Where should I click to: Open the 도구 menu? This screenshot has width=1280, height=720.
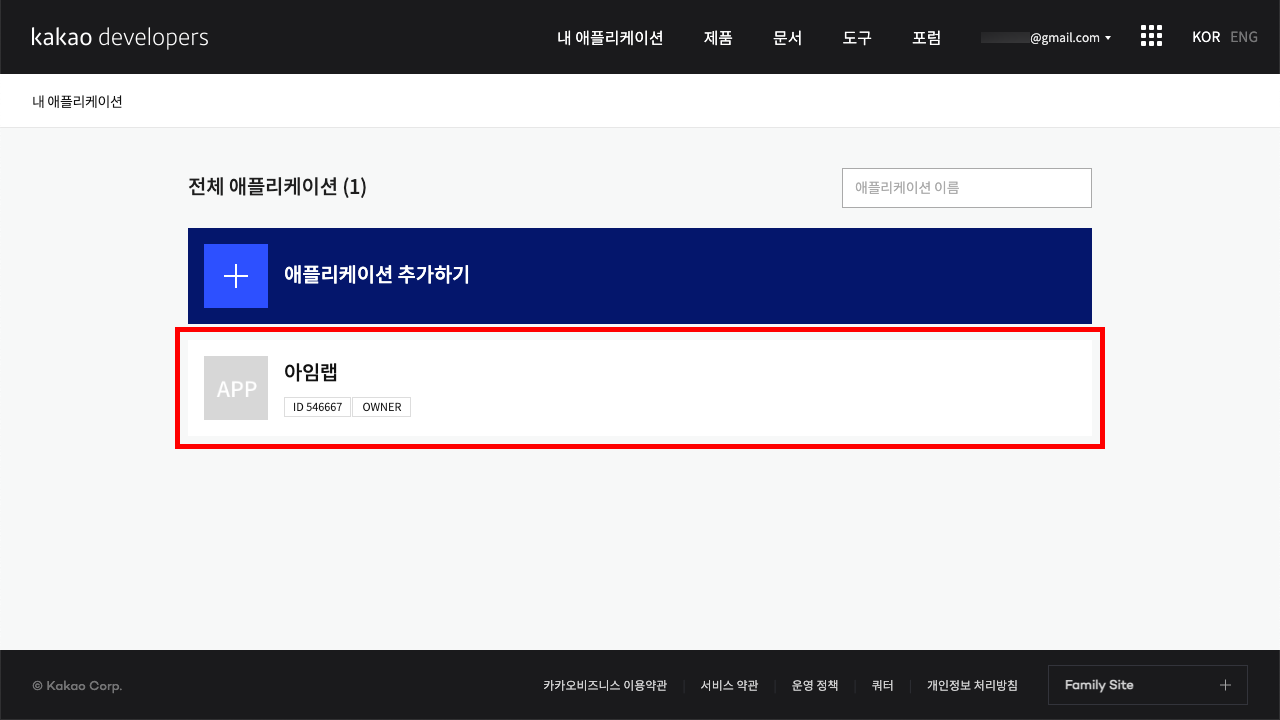click(x=857, y=38)
